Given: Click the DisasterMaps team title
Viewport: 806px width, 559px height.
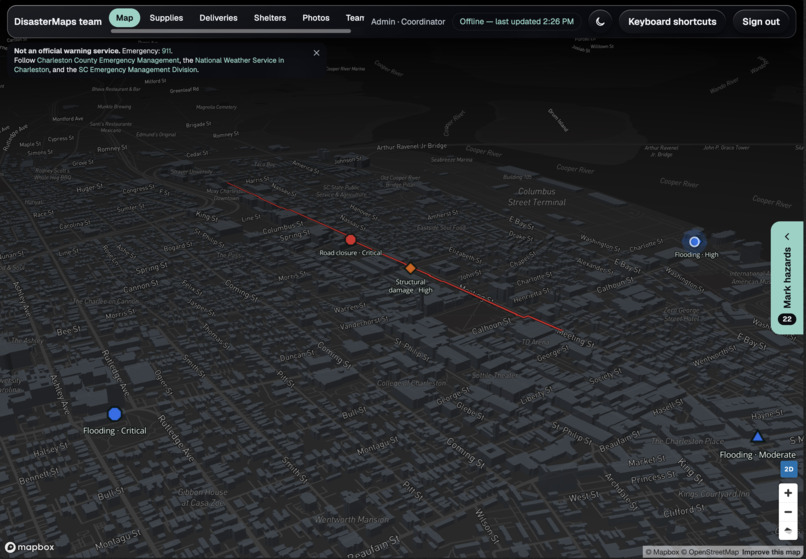Looking at the screenshot, I should [58, 22].
